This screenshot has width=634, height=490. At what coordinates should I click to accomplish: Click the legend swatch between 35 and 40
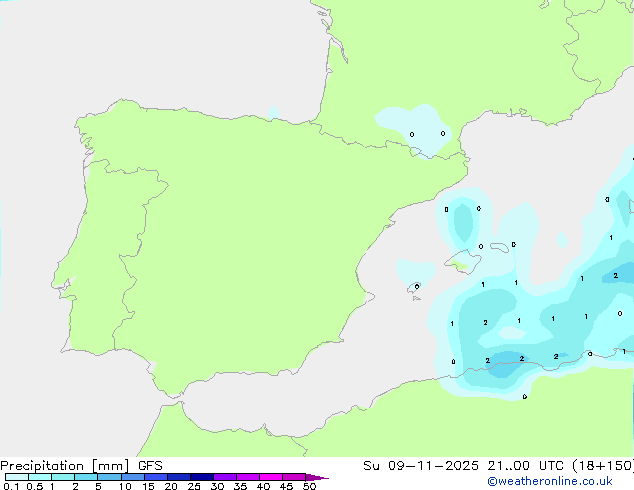[248, 477]
